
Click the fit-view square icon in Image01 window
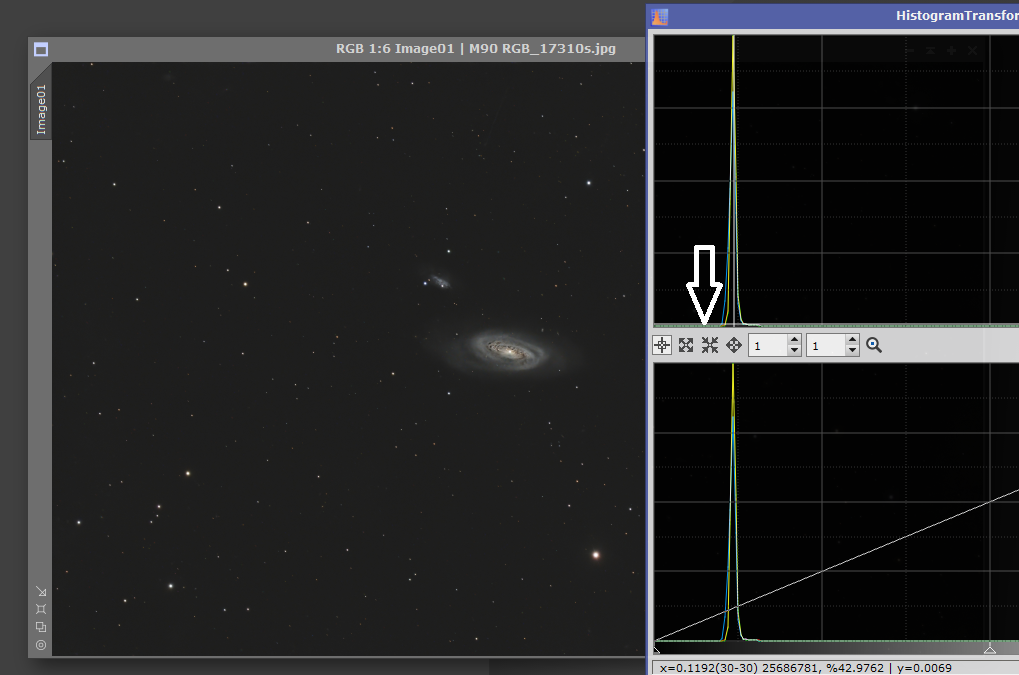(41, 609)
